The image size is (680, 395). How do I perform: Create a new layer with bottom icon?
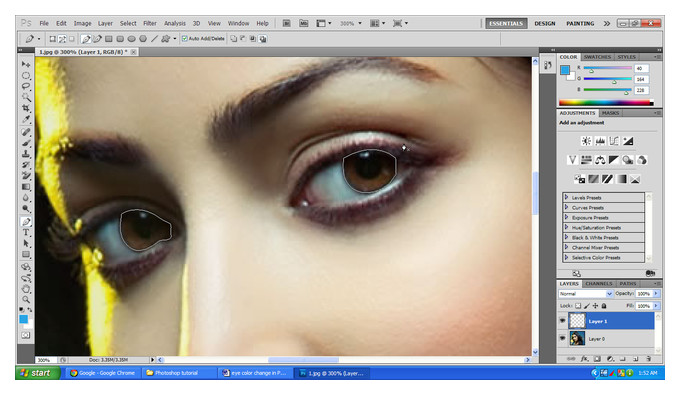pos(636,359)
